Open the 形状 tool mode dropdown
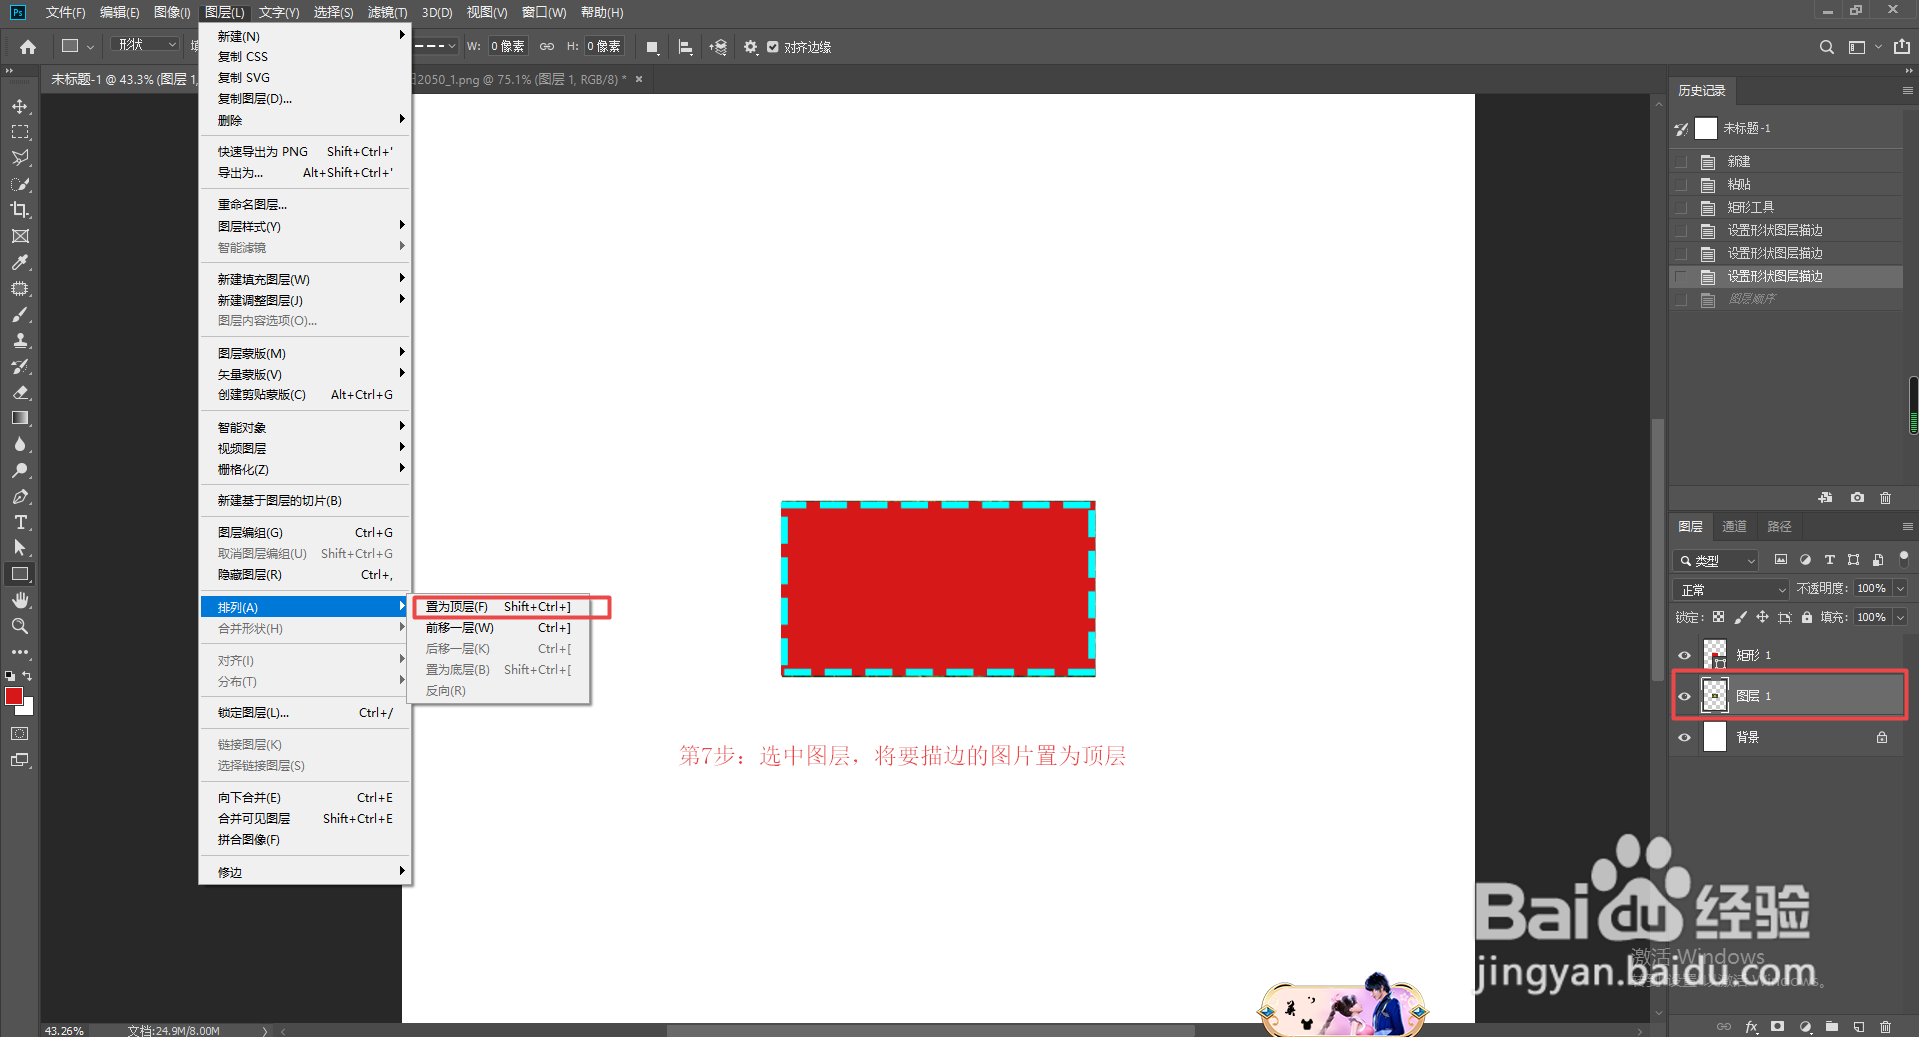 145,45
